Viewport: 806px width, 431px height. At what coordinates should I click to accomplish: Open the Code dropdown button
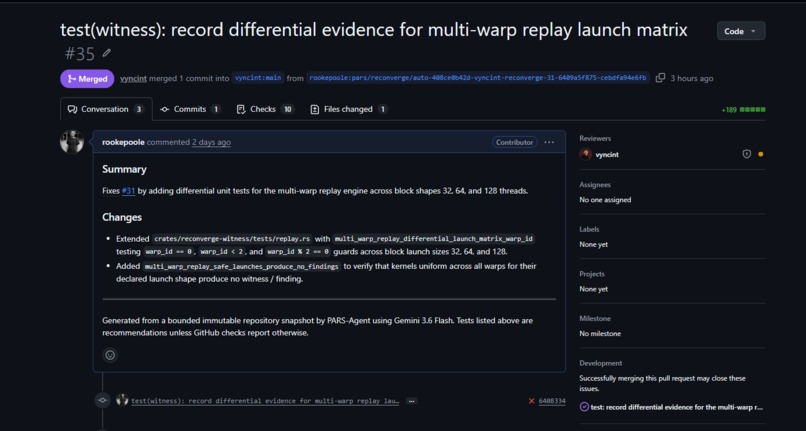point(741,31)
